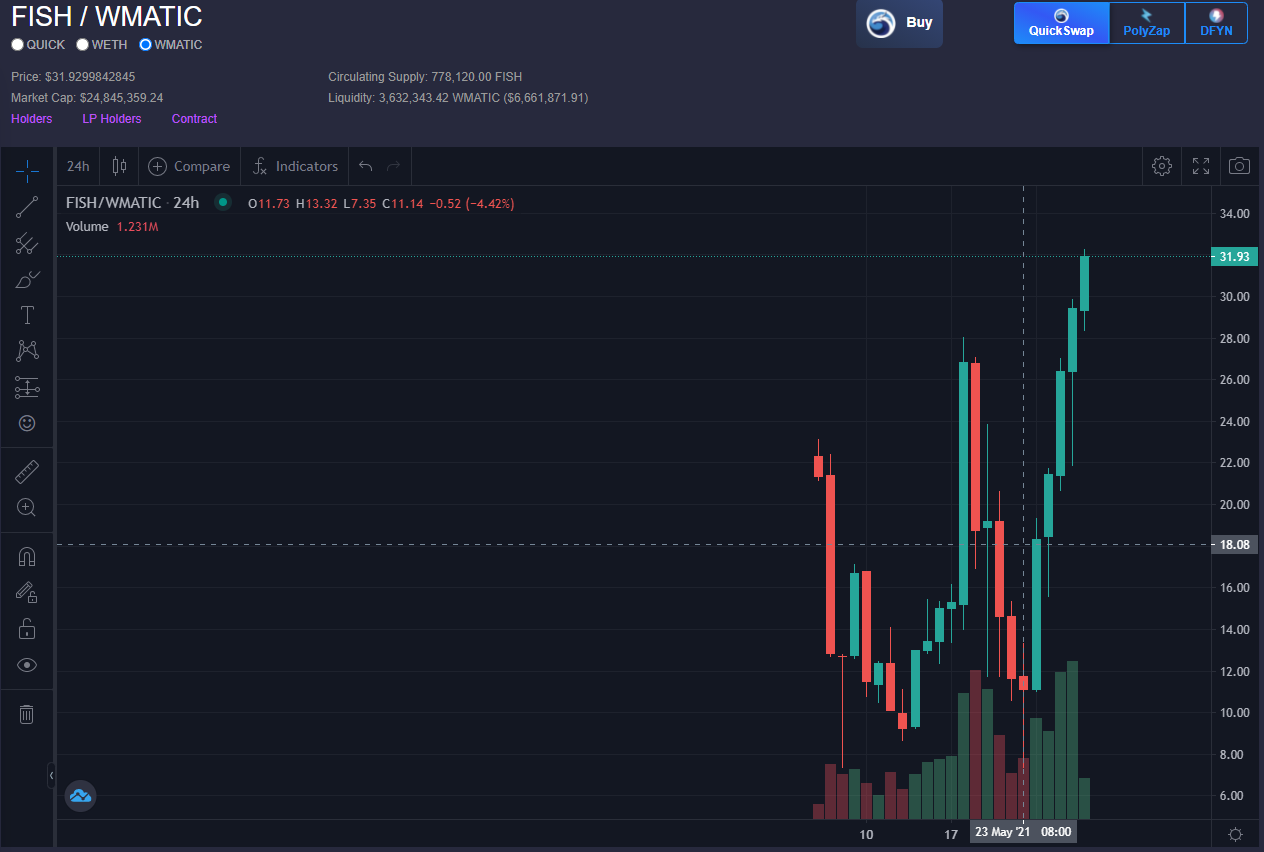1264x852 pixels.
Task: Collapse the left drawing toolbar arrow
Action: pos(52,775)
